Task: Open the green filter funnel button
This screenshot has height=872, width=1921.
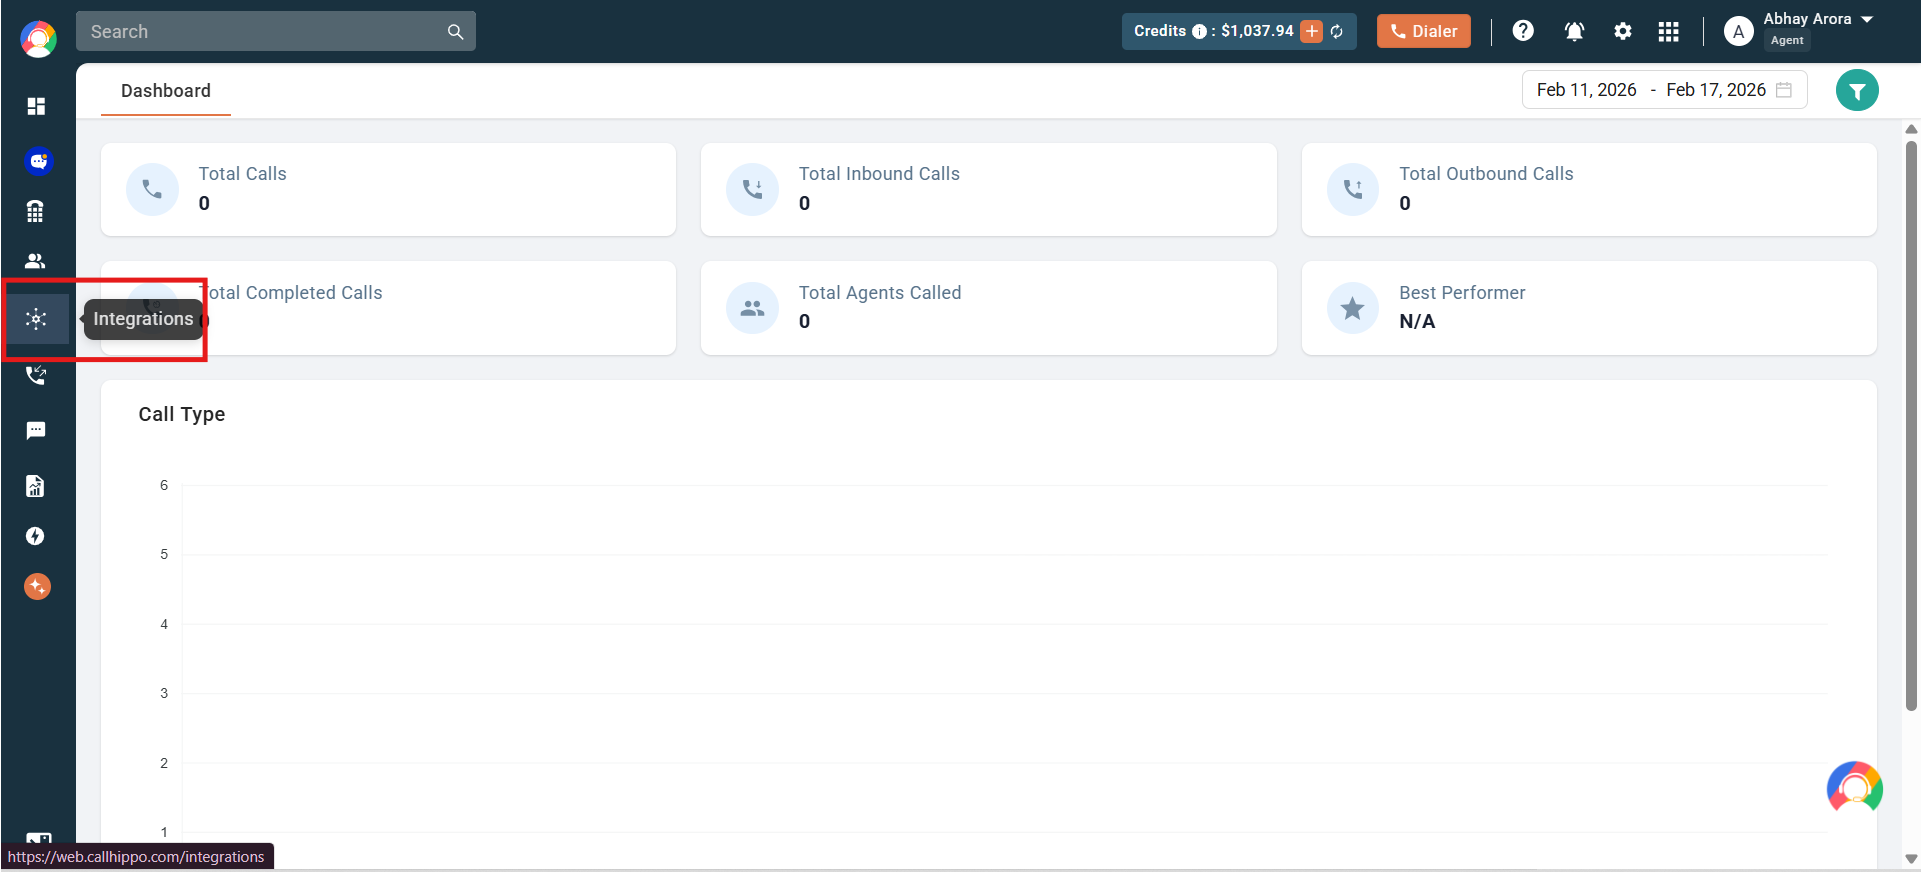Action: click(1857, 90)
